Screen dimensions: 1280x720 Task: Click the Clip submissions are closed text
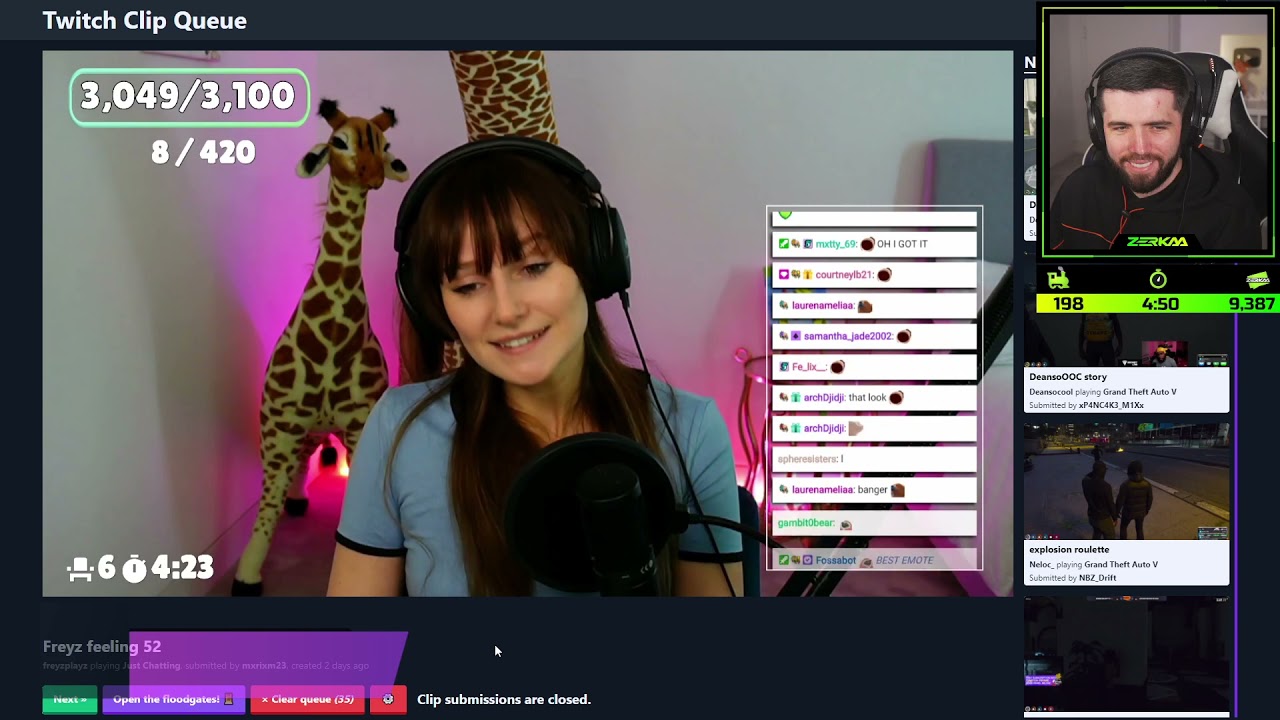[504, 699]
